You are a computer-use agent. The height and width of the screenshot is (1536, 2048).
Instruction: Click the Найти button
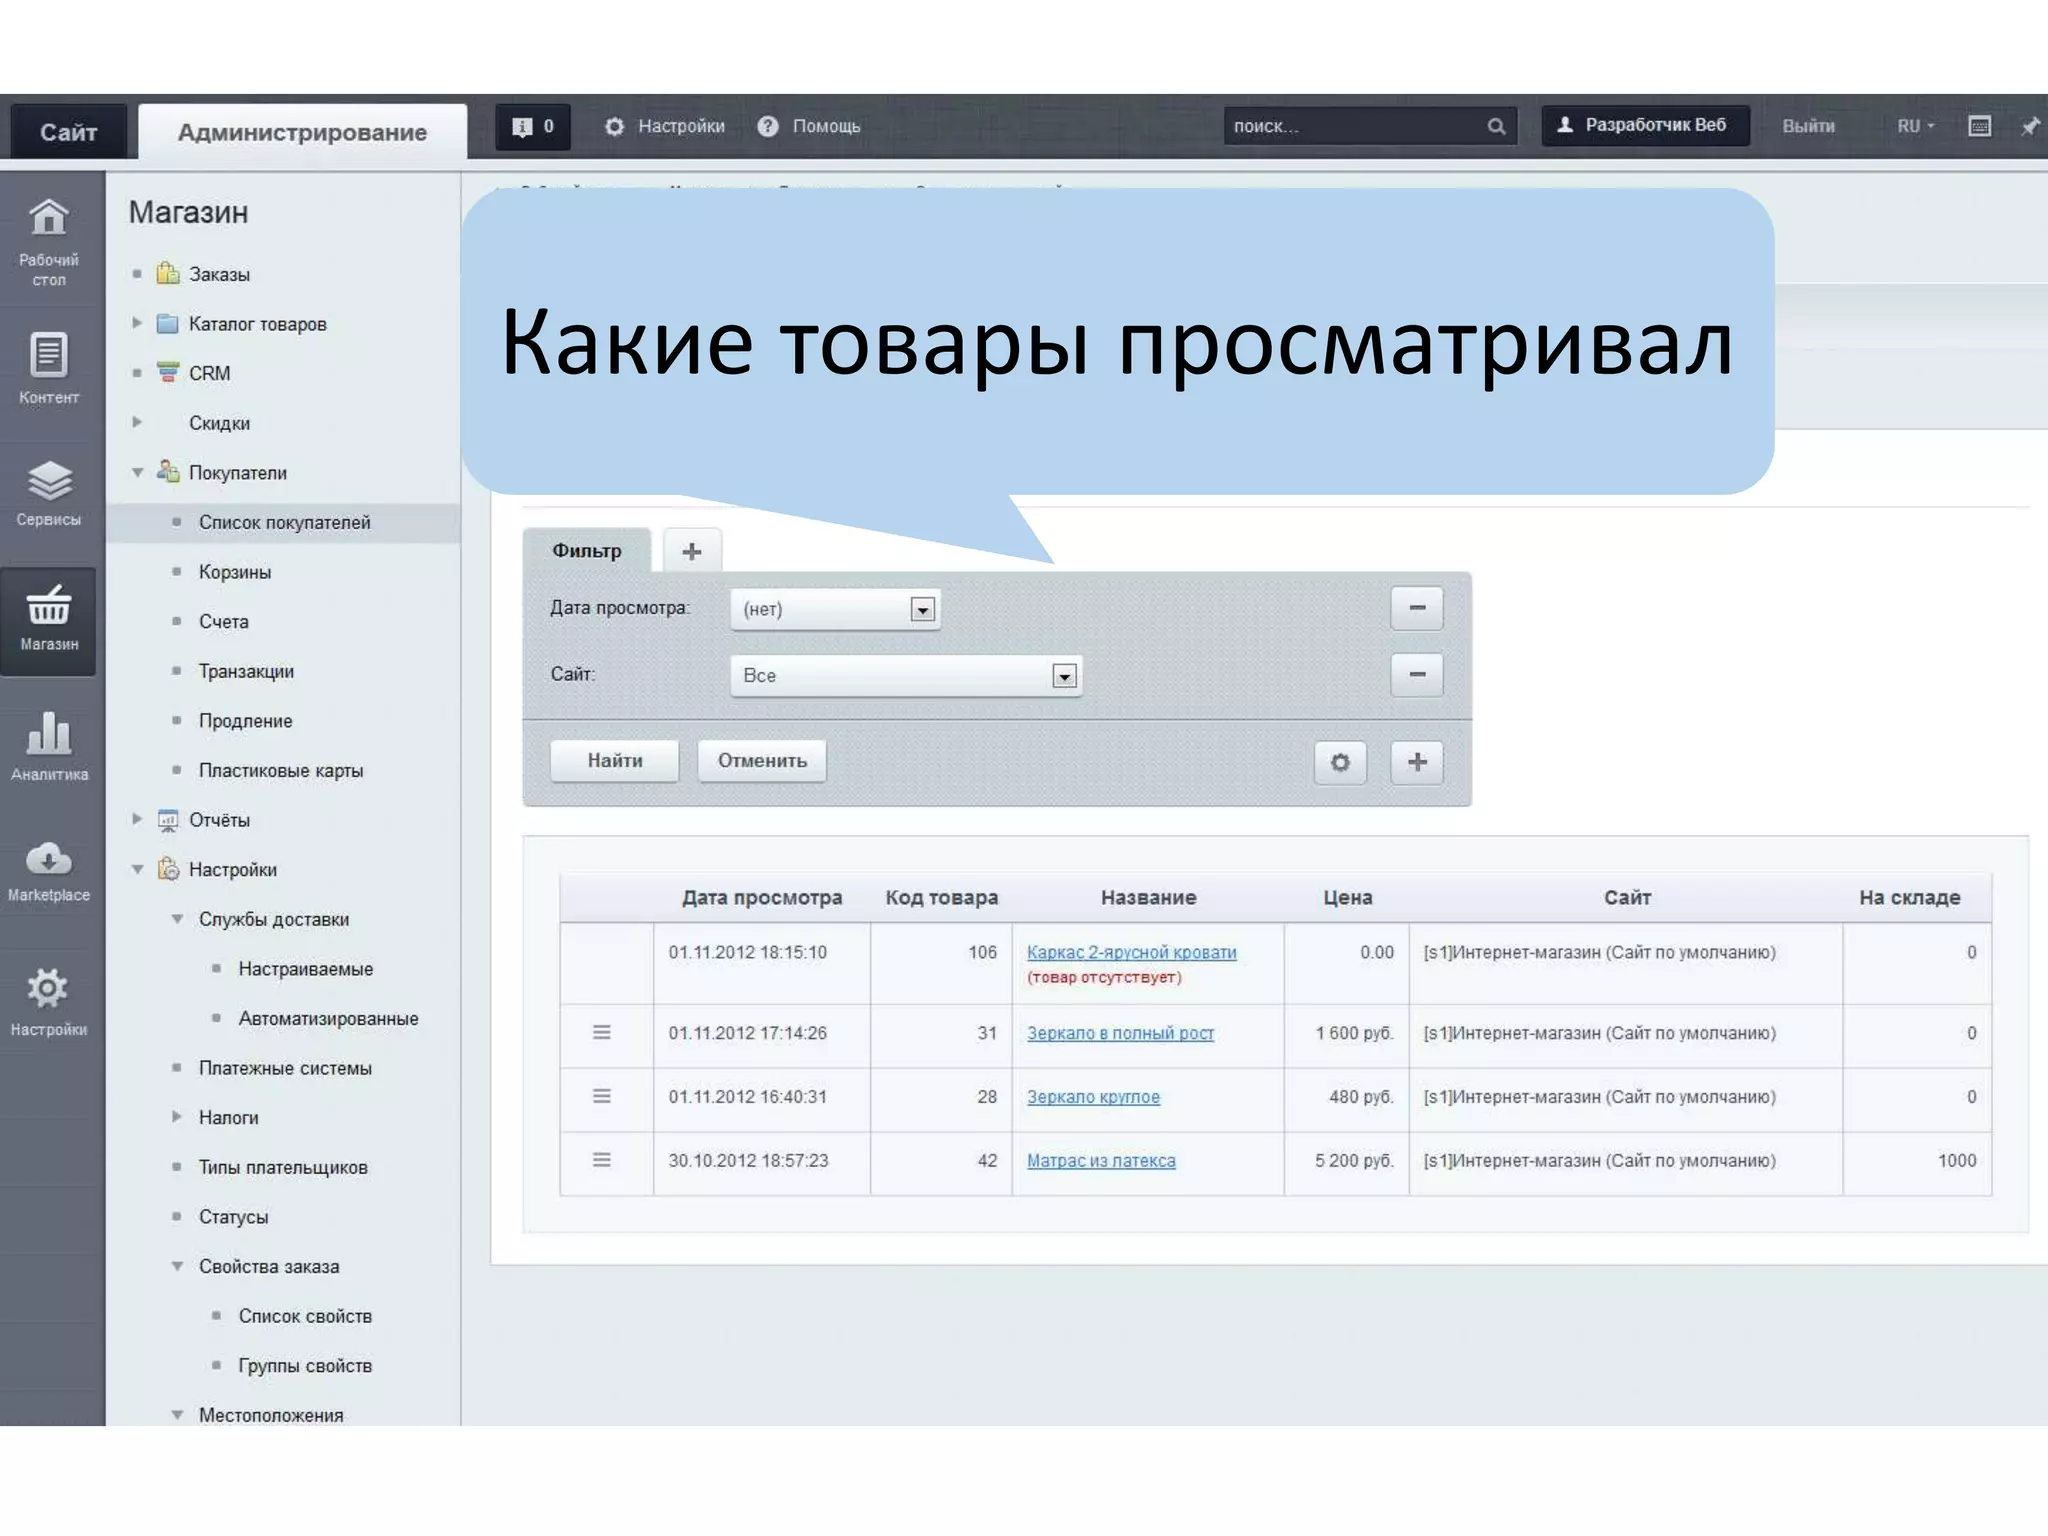[614, 761]
